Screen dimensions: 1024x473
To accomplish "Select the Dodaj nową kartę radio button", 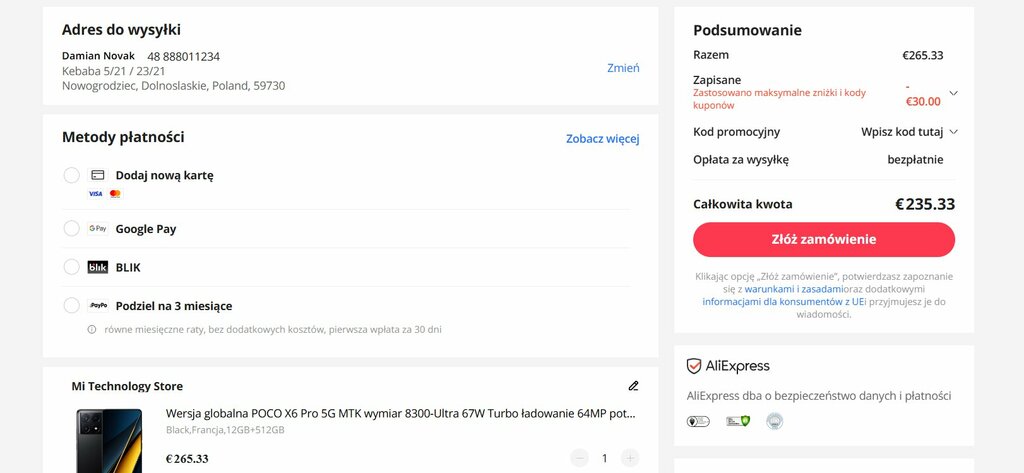I will [71, 175].
